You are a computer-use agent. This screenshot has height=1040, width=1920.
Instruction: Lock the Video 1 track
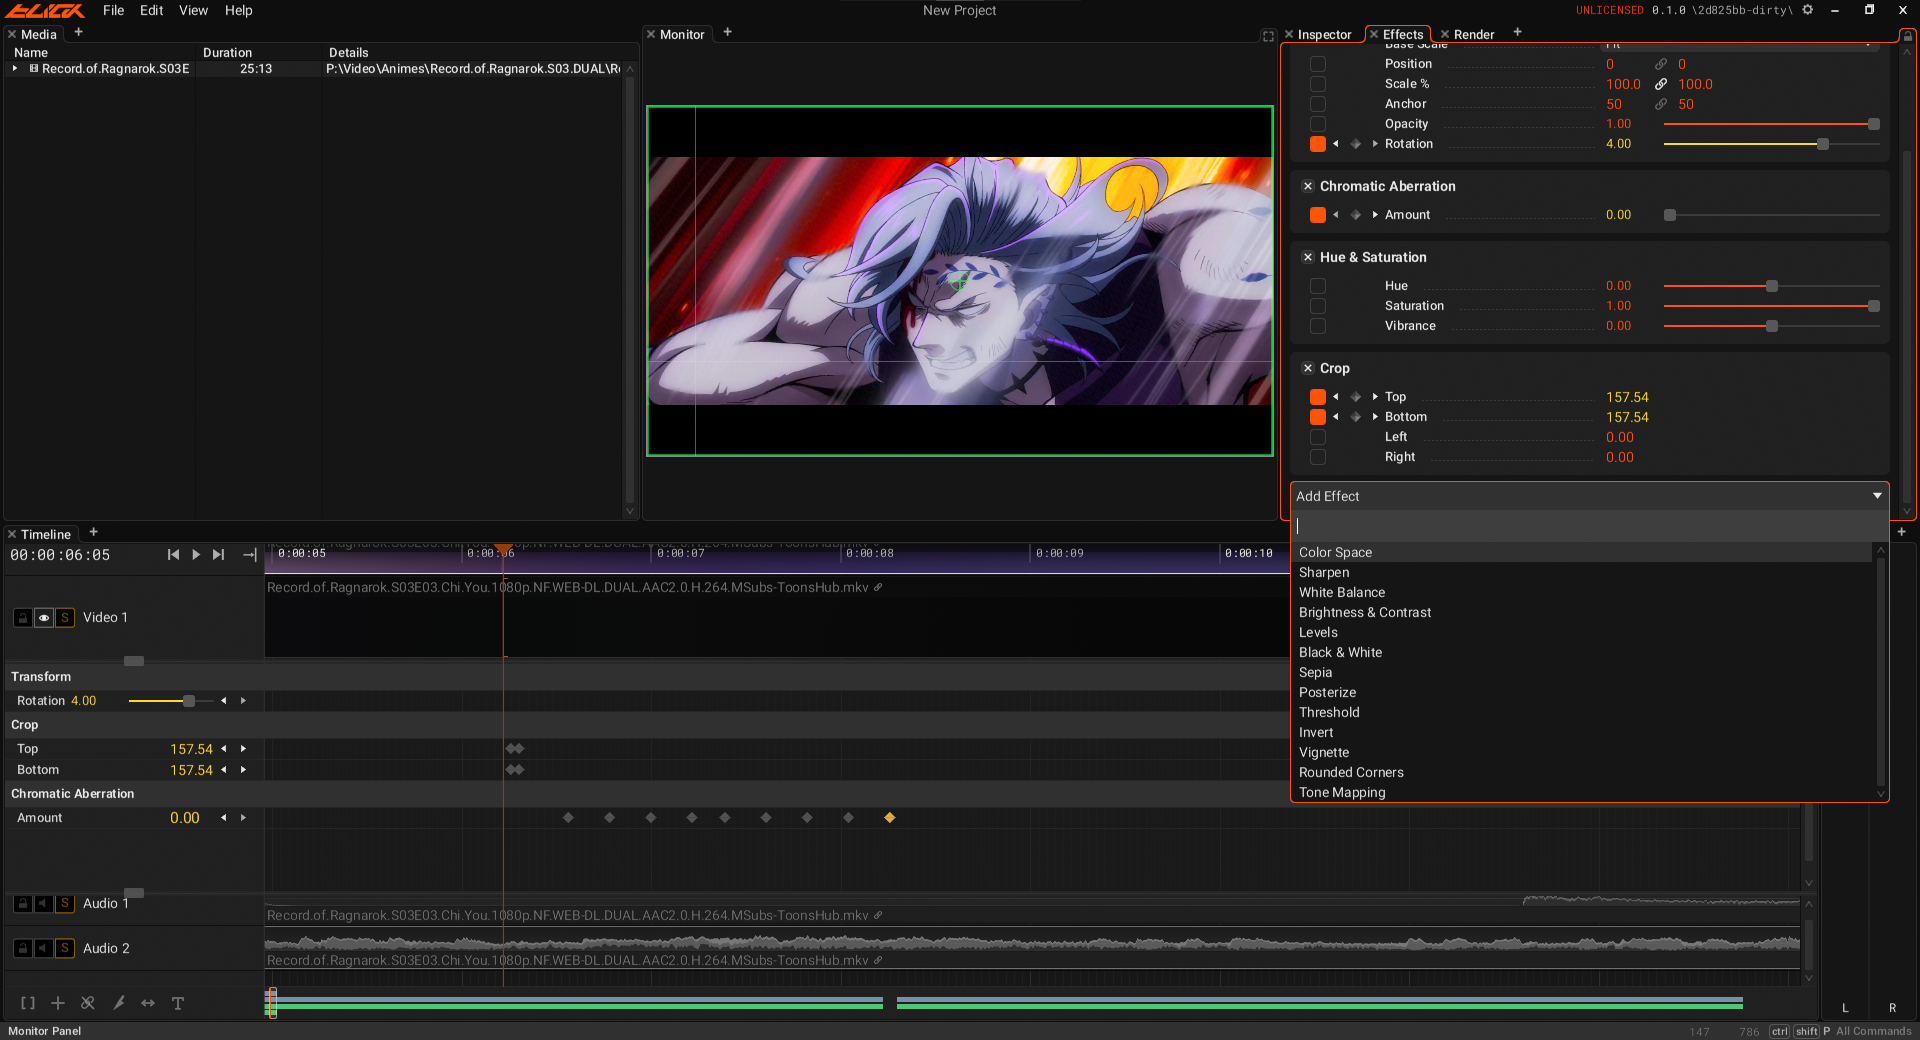click(23, 618)
